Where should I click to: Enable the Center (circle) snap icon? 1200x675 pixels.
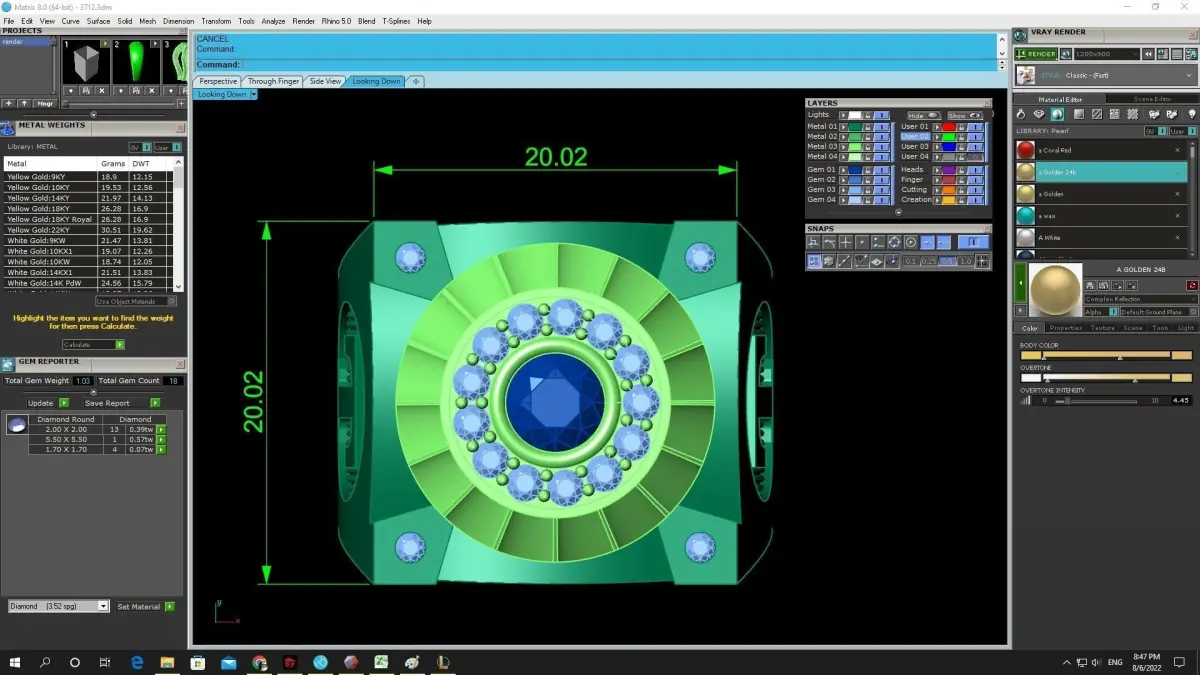tap(911, 242)
